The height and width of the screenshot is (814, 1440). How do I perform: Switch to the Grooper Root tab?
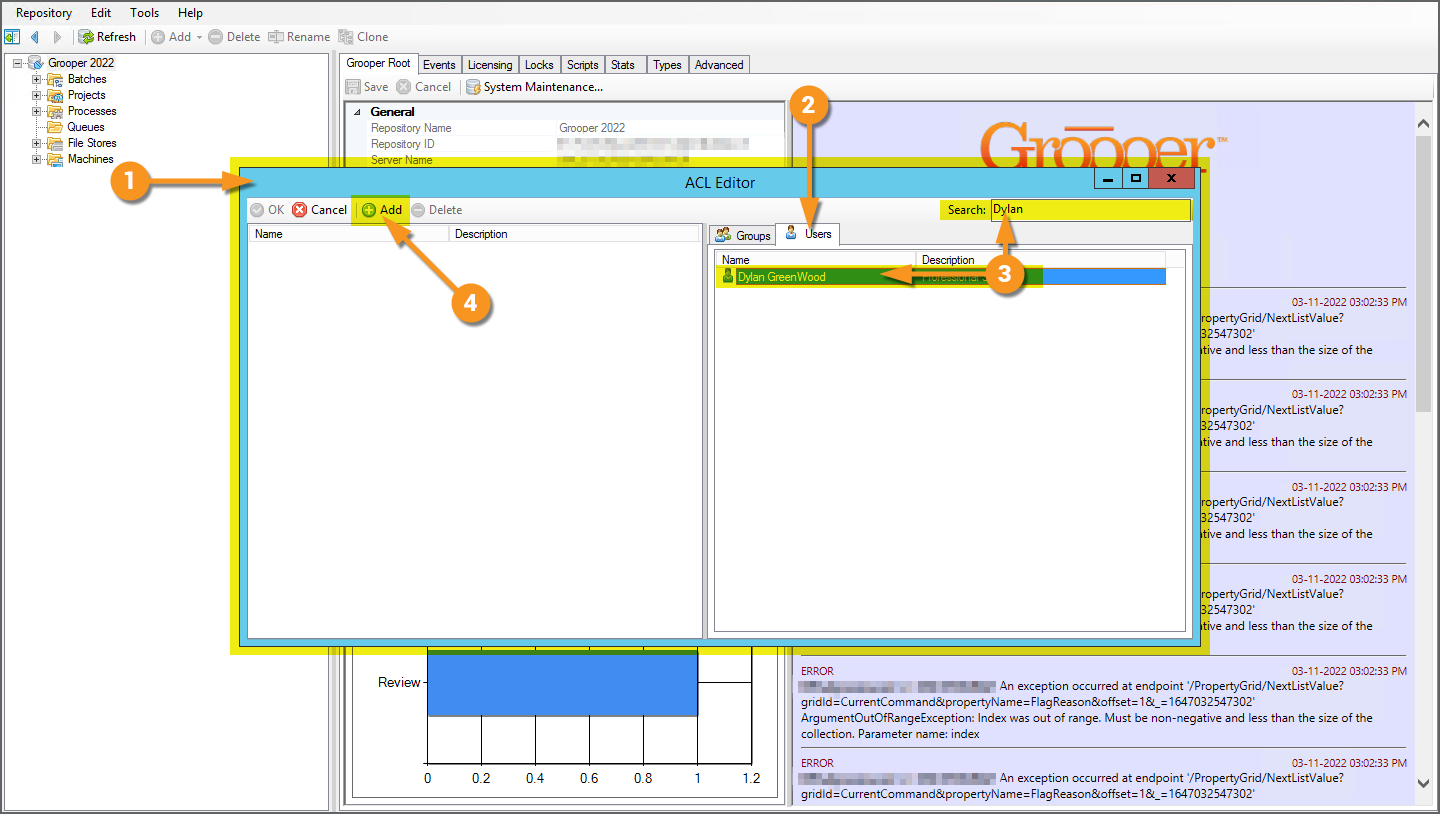coord(379,63)
